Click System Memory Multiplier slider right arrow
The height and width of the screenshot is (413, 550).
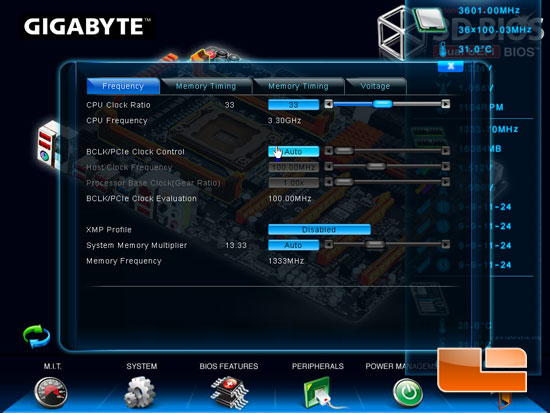point(445,244)
